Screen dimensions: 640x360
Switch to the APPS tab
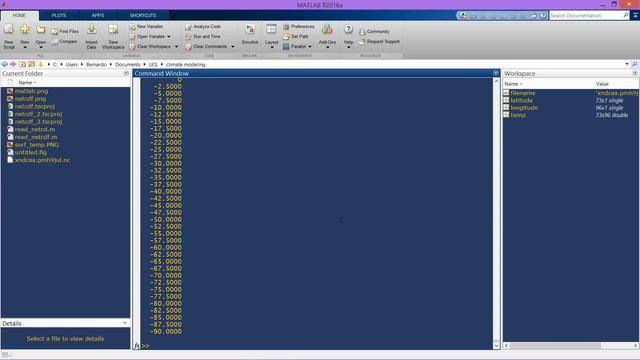pyautogui.click(x=98, y=16)
